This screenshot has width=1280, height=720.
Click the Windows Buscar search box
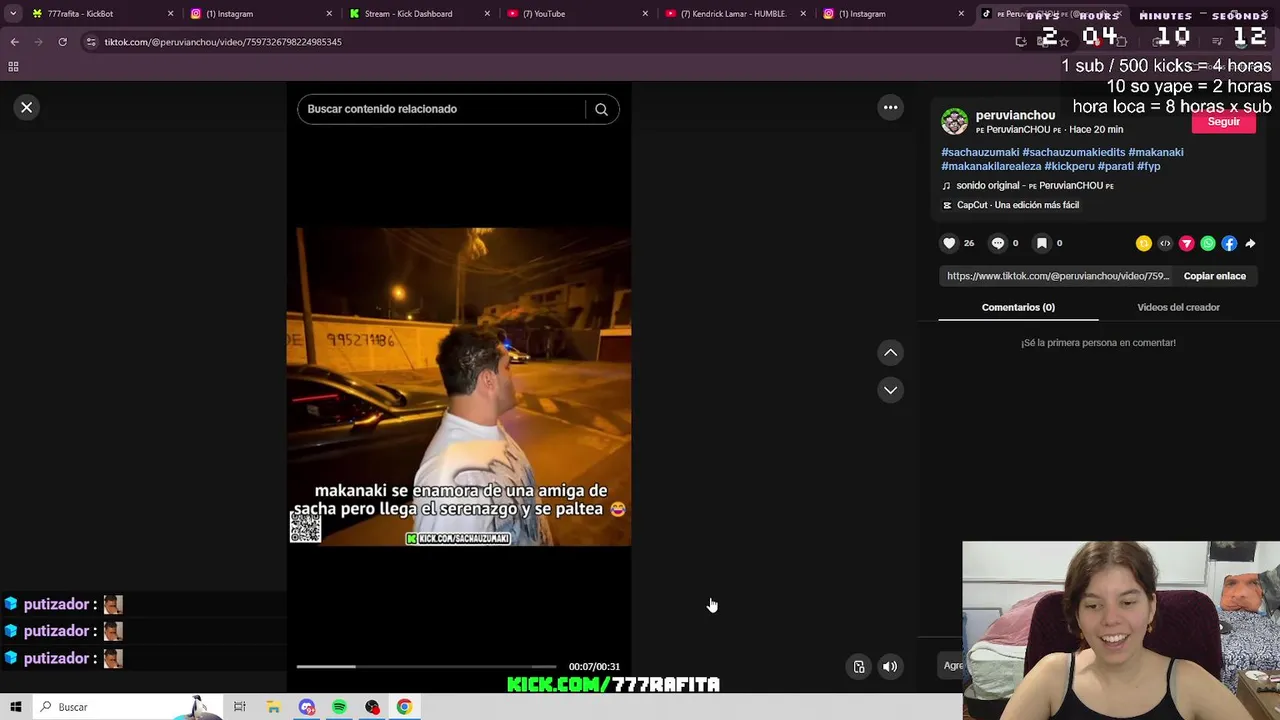coord(128,707)
